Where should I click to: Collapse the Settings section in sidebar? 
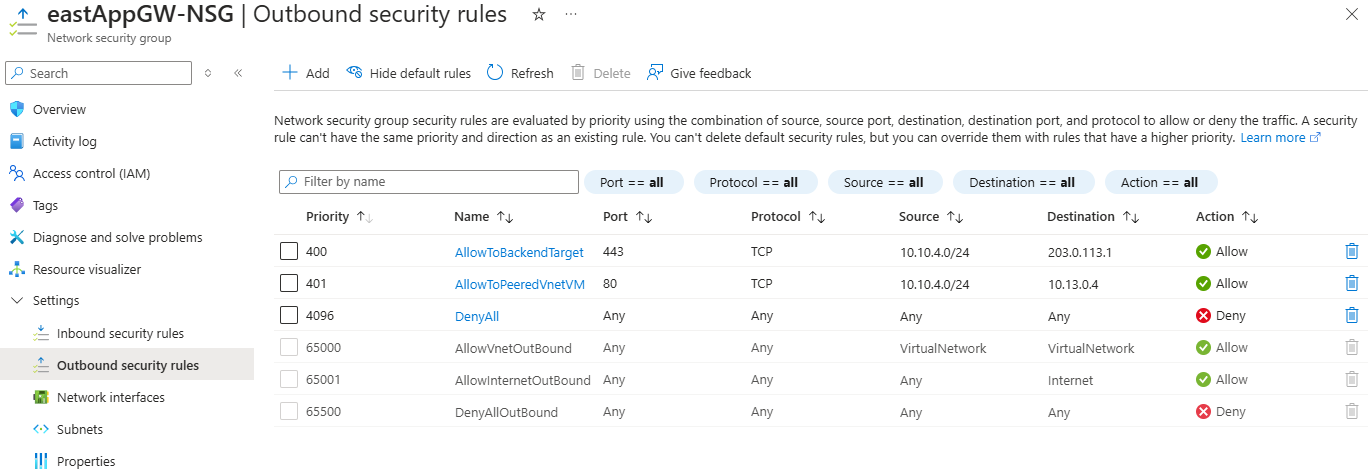click(x=16, y=301)
